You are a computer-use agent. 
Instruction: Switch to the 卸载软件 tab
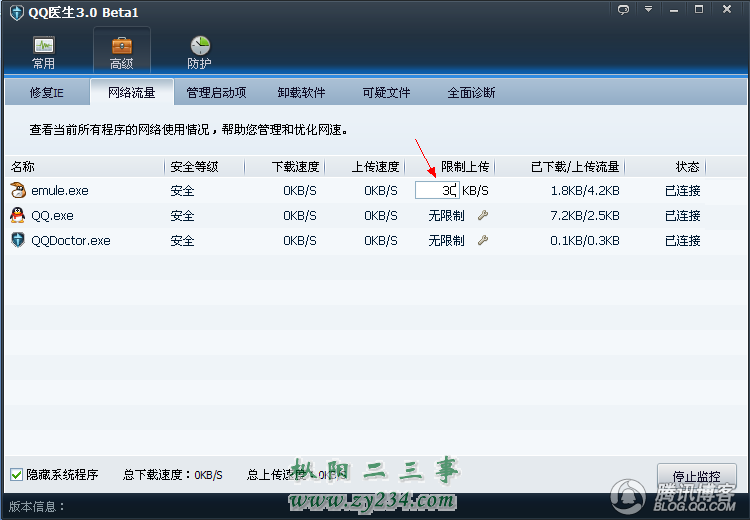[301, 92]
